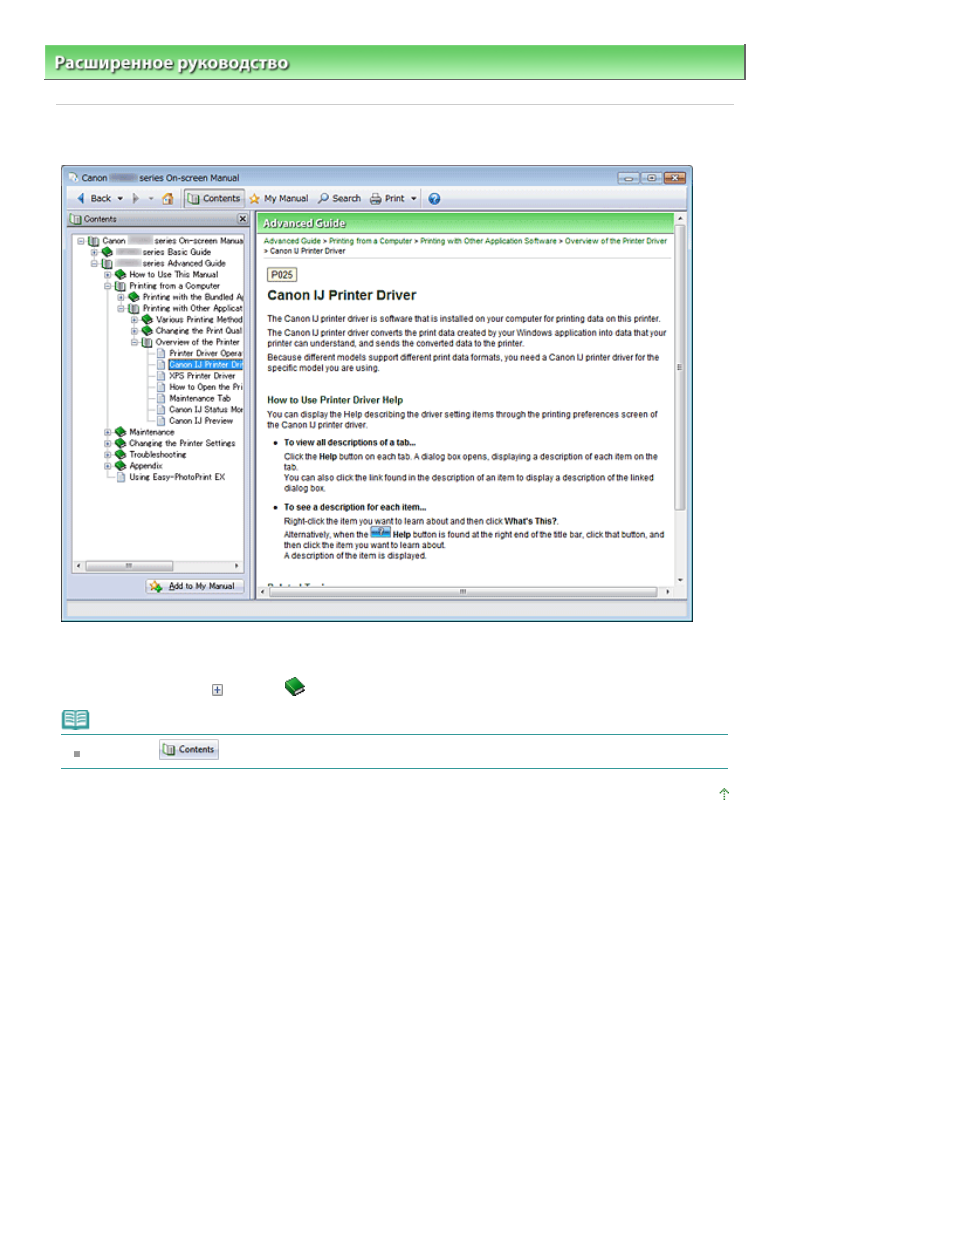This screenshot has width=954, height=1235.
Task: Follow the Printing from a Computer breadcrumb link
Action: click(370, 241)
